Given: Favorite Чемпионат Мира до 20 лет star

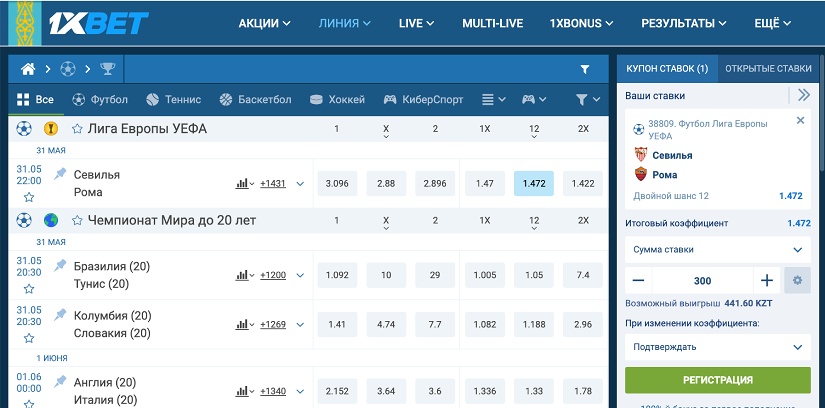Looking at the screenshot, I should [77, 220].
